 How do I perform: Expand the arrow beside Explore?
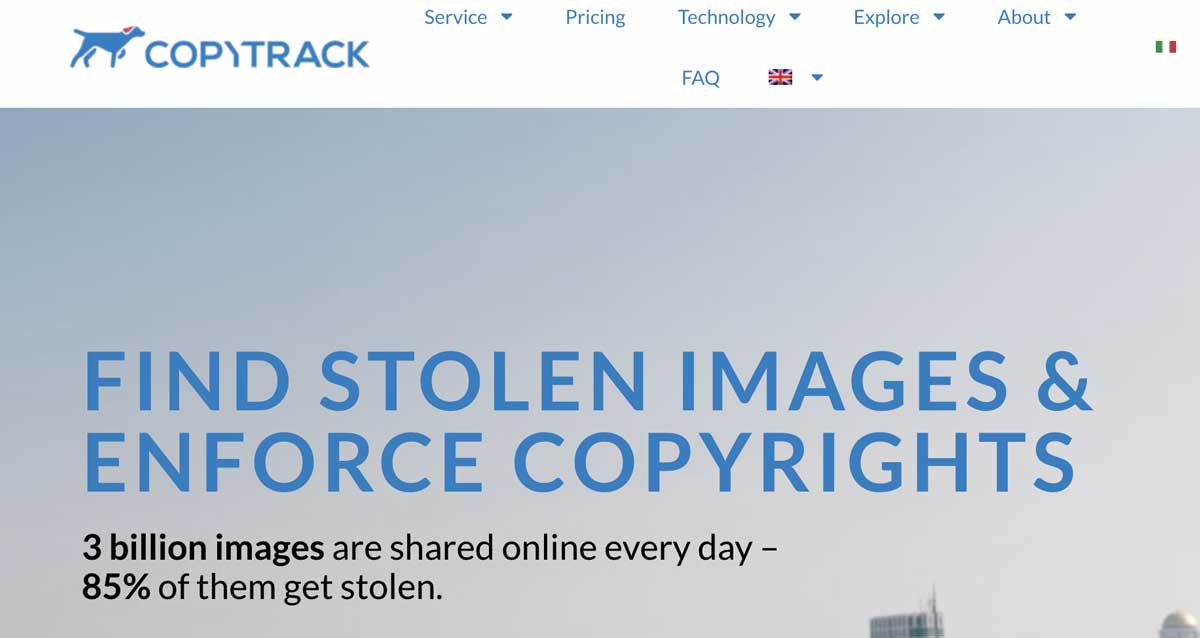pos(939,17)
